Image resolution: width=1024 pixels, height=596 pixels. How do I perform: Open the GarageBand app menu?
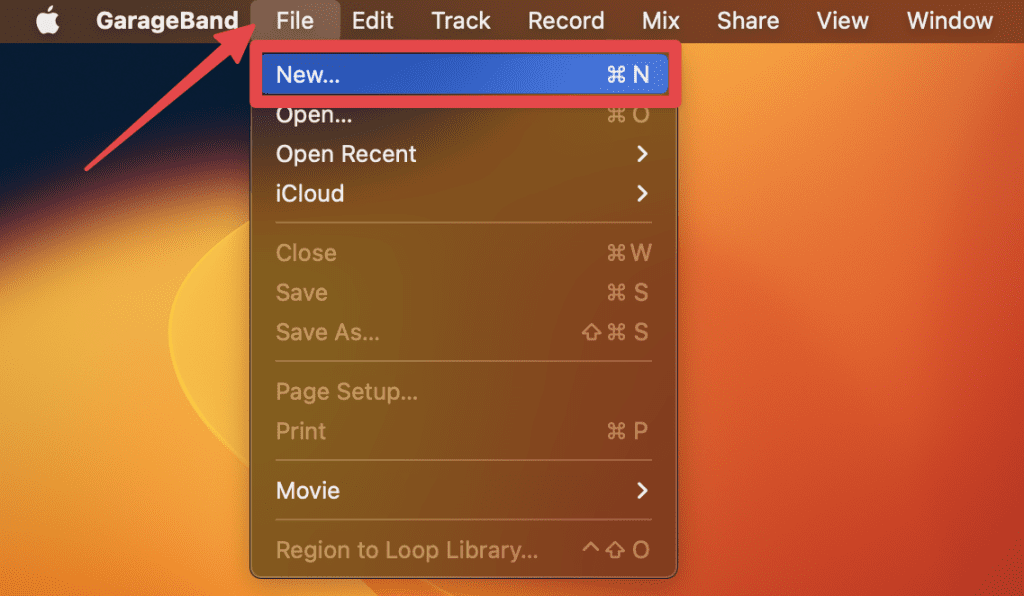167,20
